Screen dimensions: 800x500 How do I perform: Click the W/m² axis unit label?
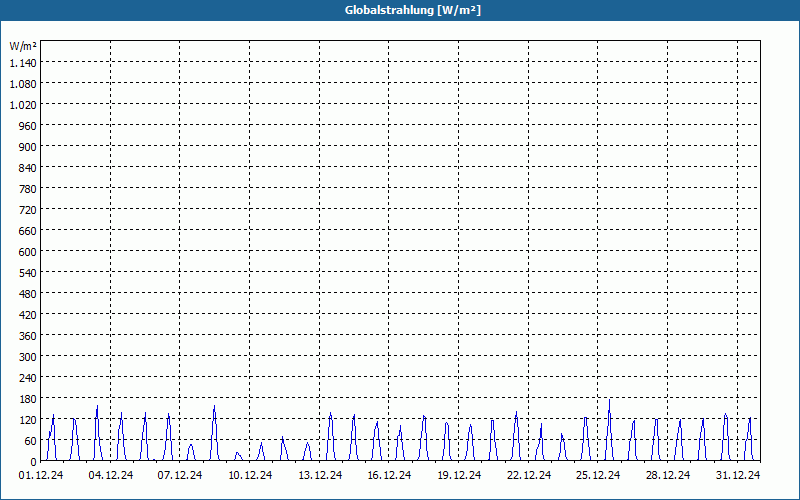pos(23,46)
